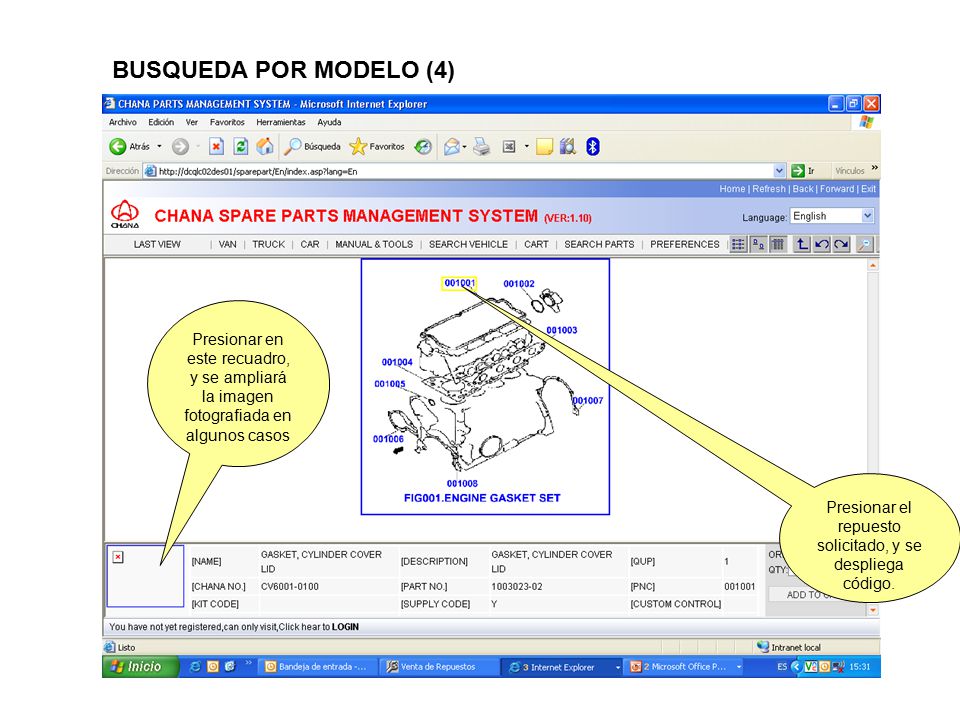Image resolution: width=960 pixels, height=720 pixels.
Task: Expand the Vínculos links chevron
Action: [x=874, y=168]
